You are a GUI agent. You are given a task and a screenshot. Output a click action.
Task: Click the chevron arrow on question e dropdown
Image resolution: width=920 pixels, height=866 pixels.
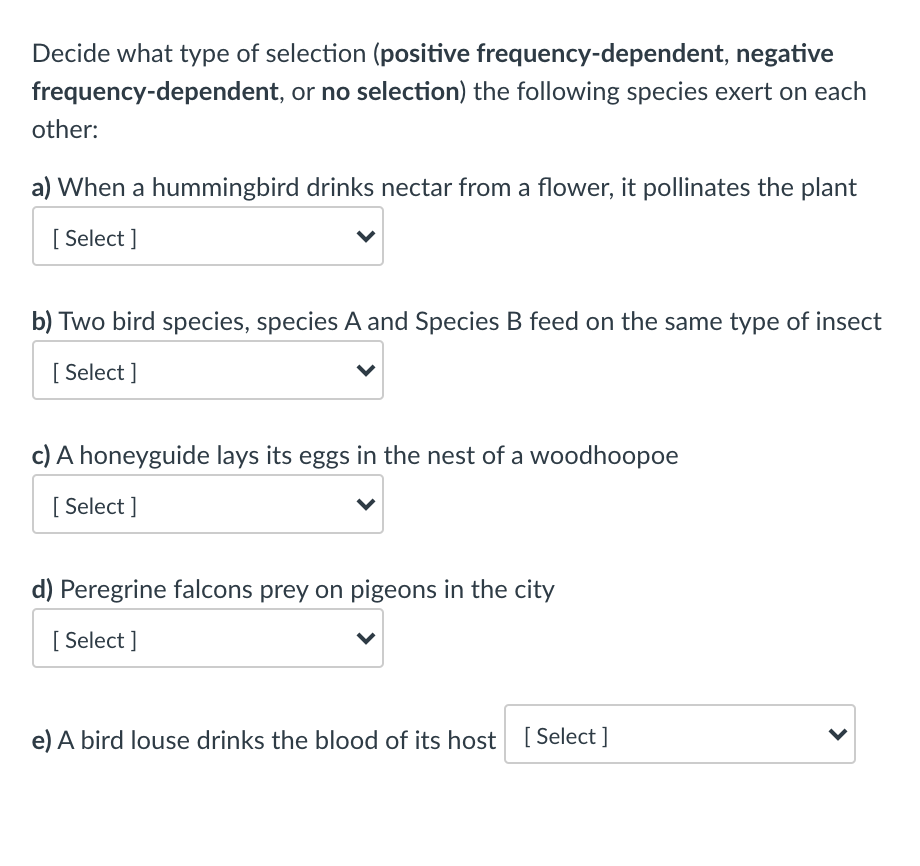point(839,734)
